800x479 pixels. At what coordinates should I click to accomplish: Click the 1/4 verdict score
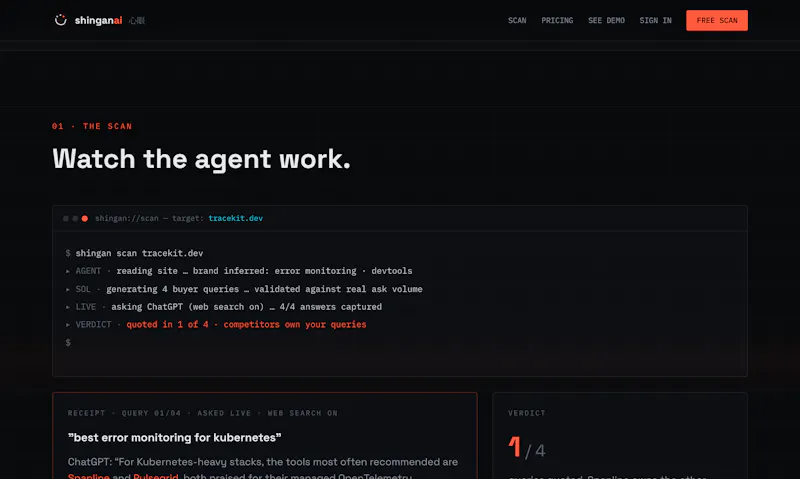(x=527, y=448)
